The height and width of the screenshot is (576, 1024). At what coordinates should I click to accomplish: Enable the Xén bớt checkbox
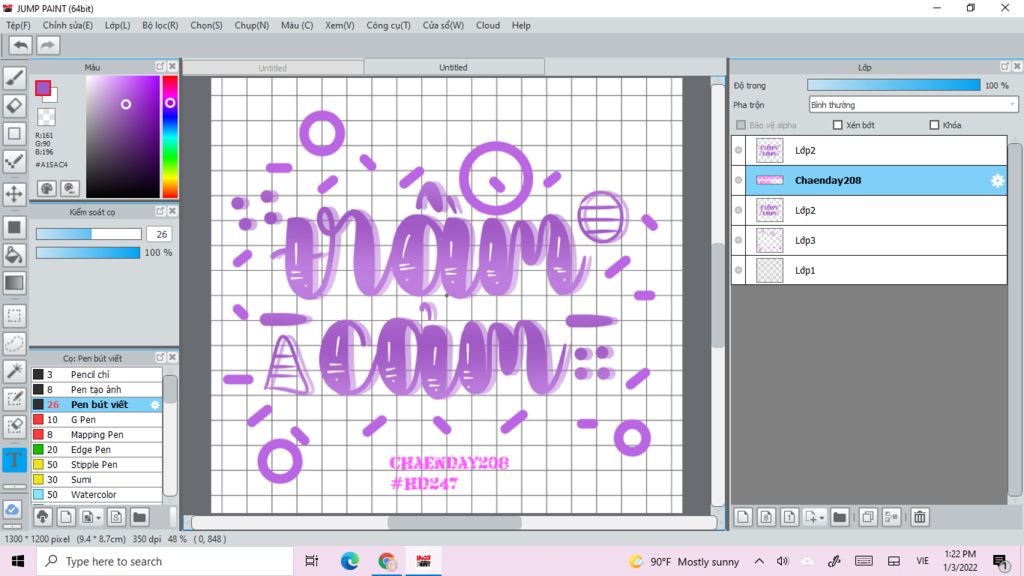(x=837, y=125)
